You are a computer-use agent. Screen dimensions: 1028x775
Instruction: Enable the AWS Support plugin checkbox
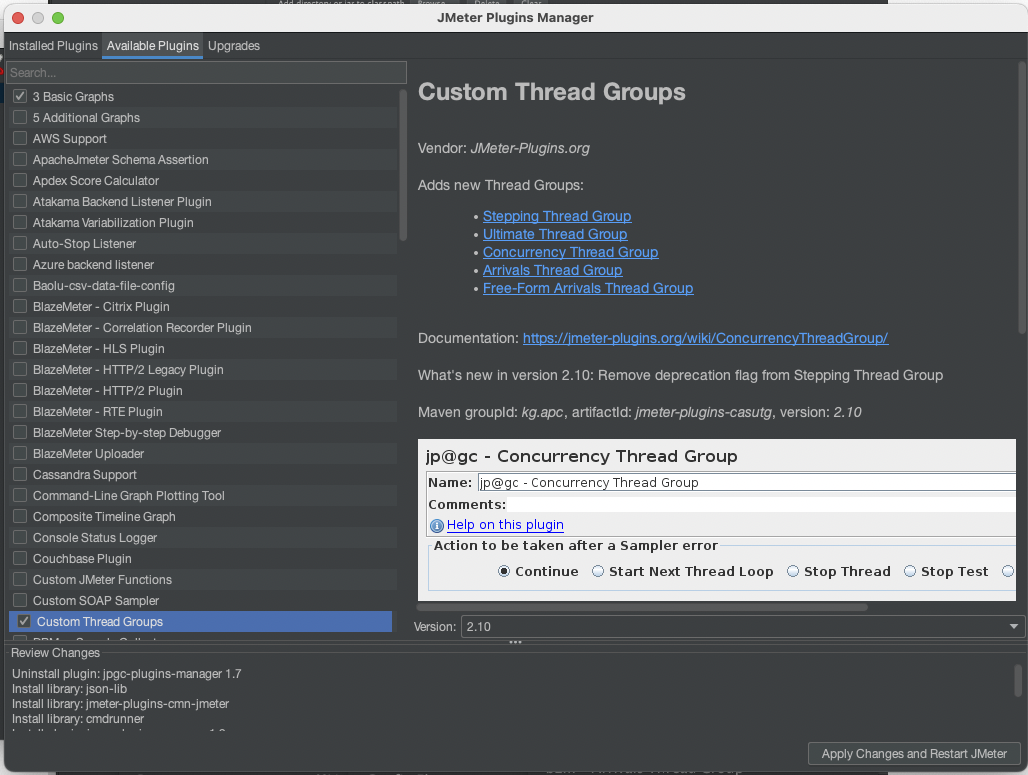click(x=20, y=138)
